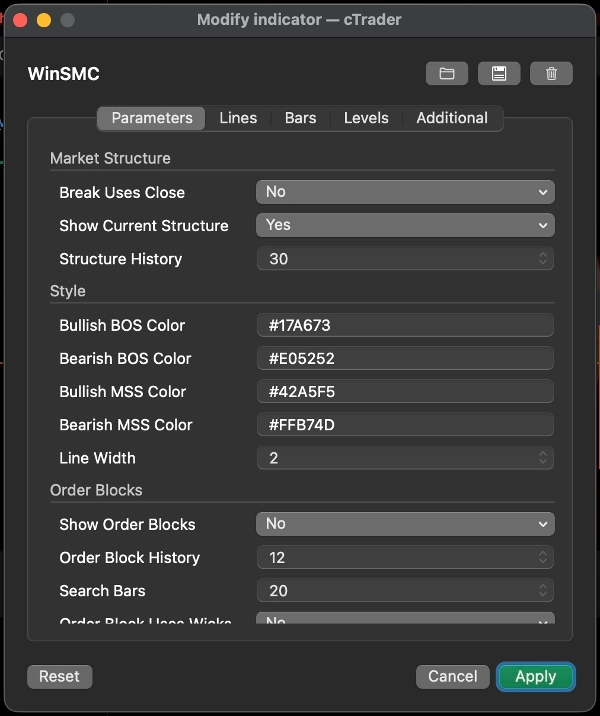The image size is (600, 716).
Task: Click the WinSMC indicator title
Action: click(63, 74)
